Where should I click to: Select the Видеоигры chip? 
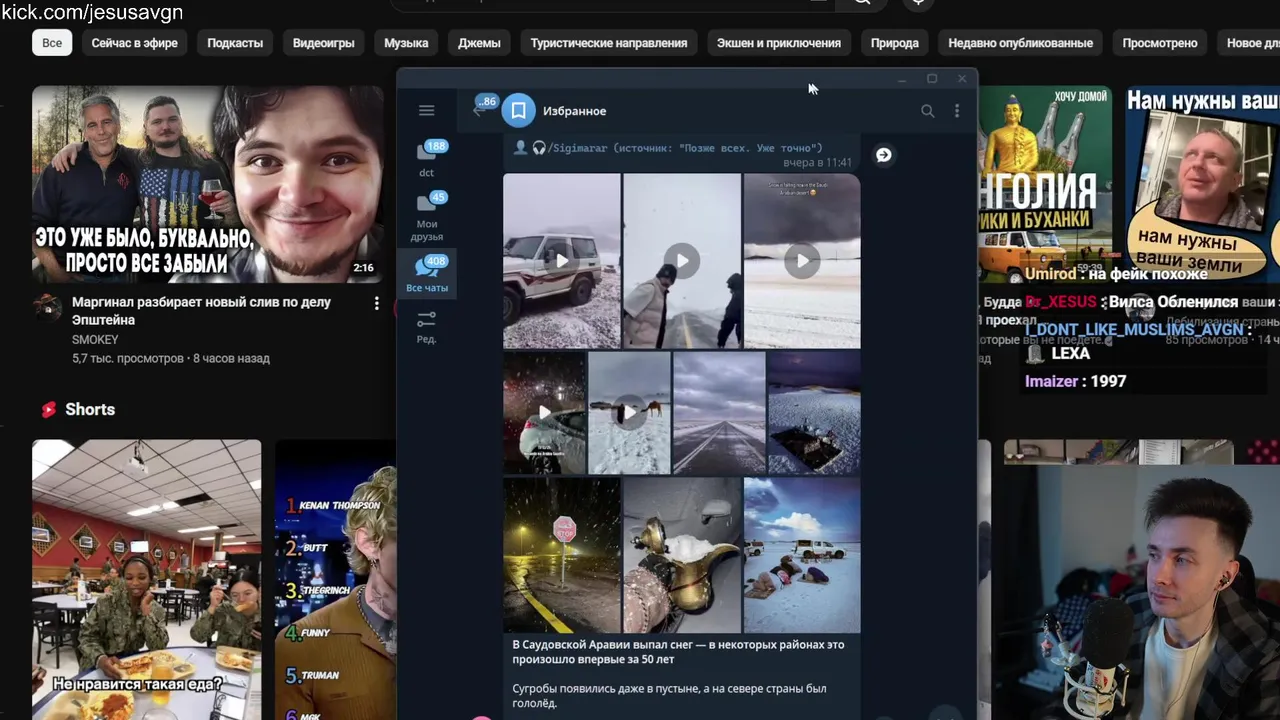coord(324,43)
